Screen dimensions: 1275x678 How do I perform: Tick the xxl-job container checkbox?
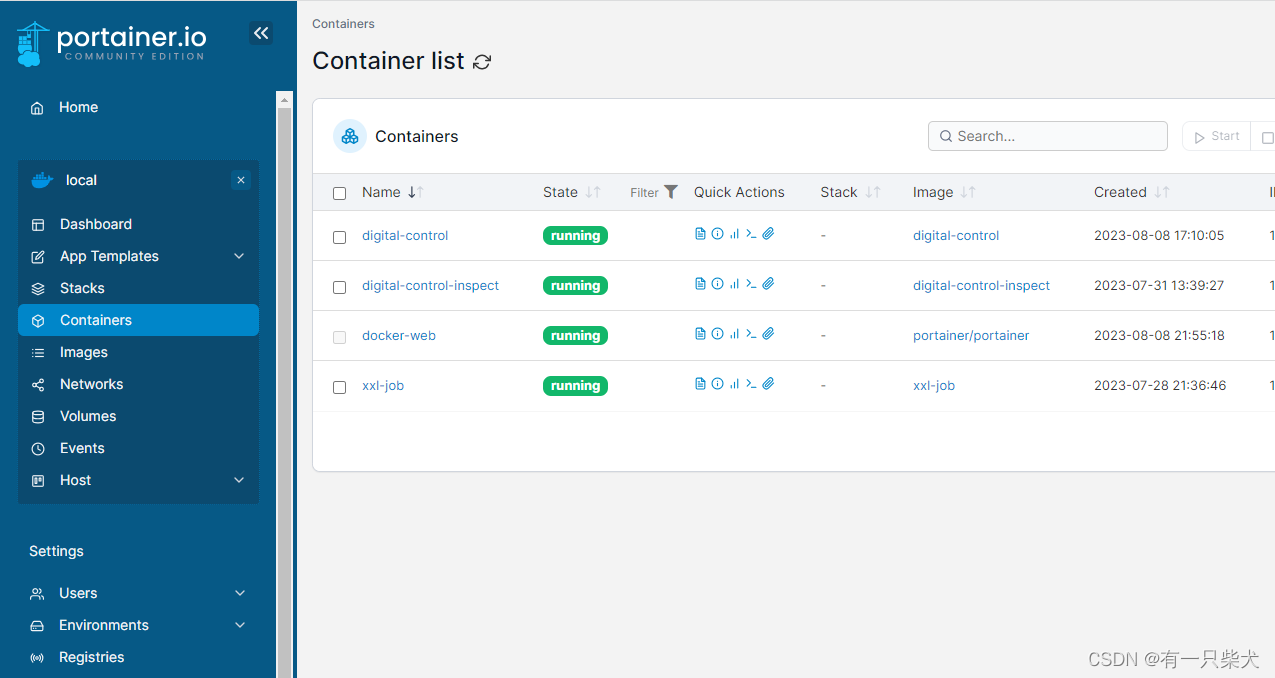pyautogui.click(x=339, y=387)
